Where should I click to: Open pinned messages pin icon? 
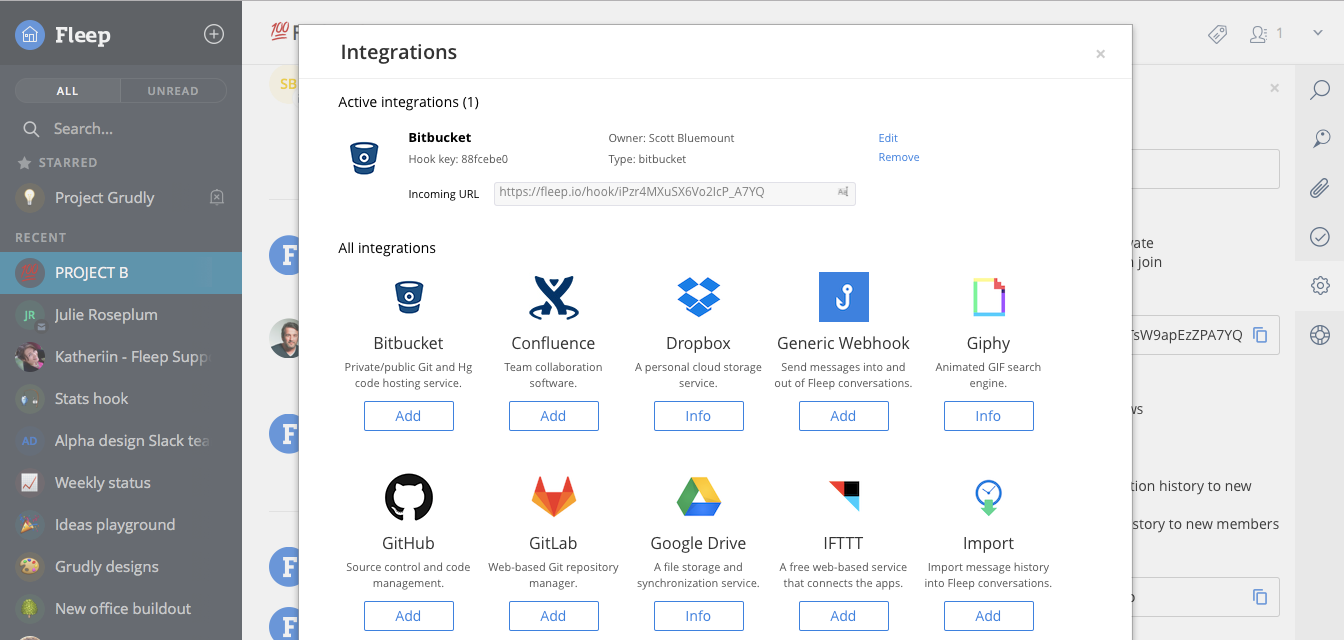pyautogui.click(x=1320, y=139)
